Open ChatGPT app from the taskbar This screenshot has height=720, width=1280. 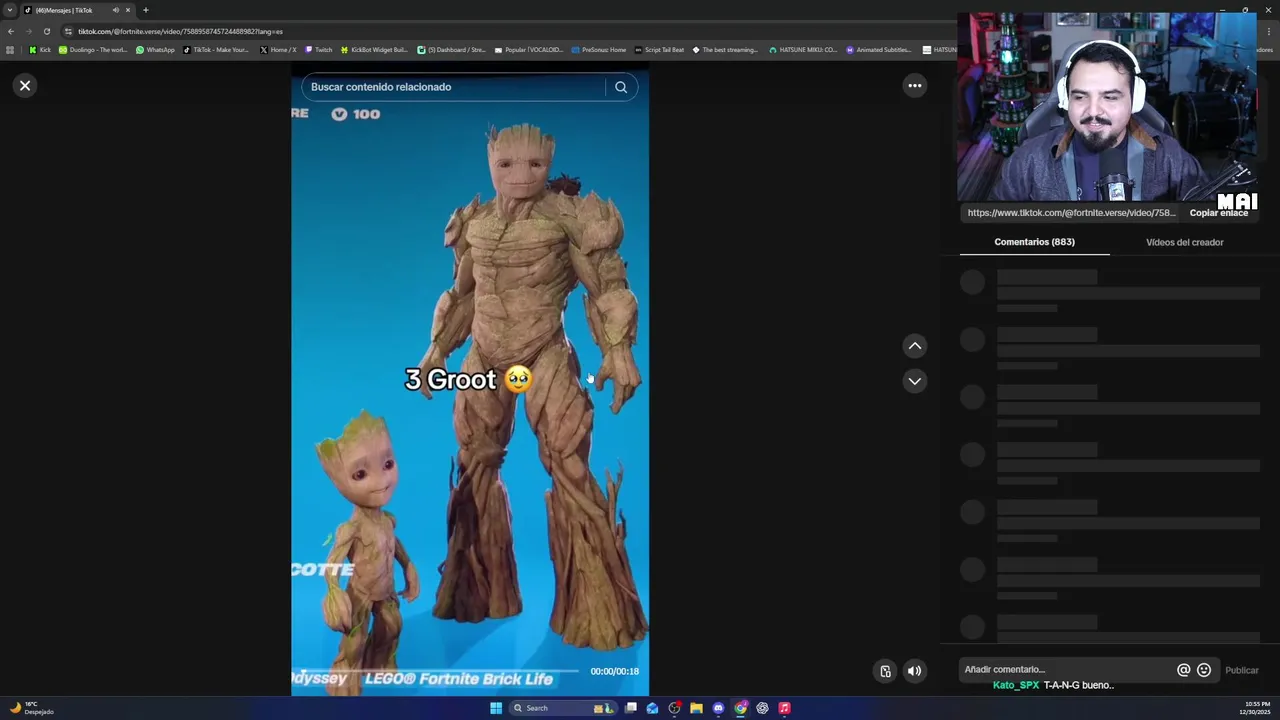[x=762, y=708]
